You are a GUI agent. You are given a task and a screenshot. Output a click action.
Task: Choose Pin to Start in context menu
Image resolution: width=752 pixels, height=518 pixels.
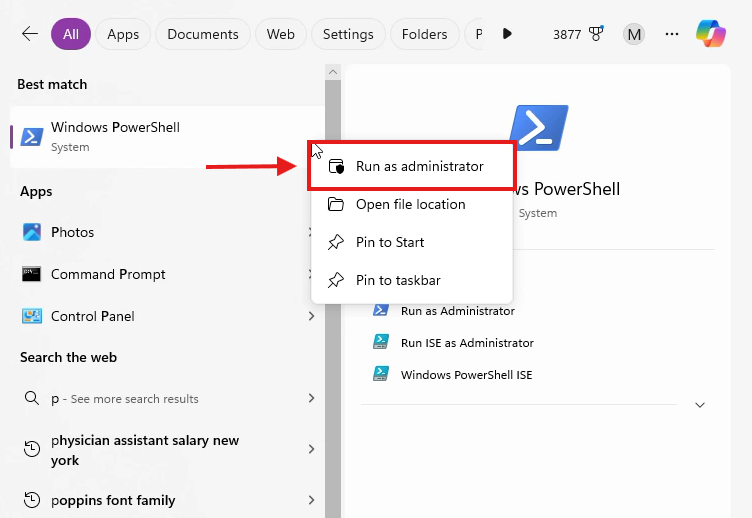point(412,242)
